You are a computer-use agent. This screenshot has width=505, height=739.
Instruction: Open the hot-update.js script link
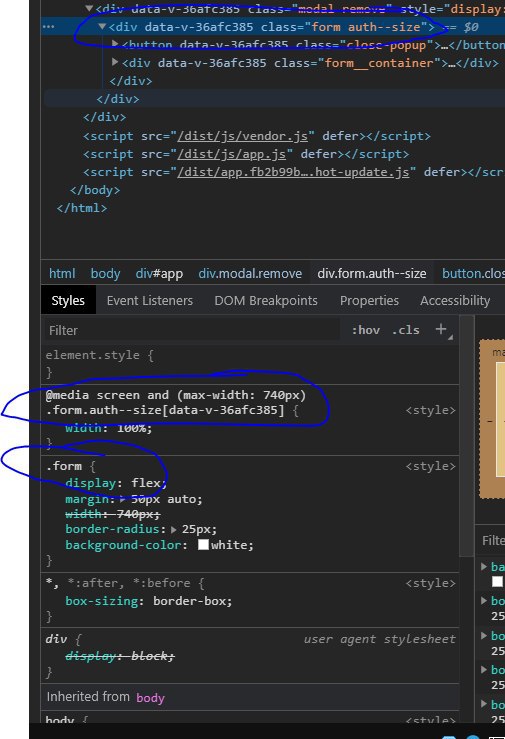pos(293,172)
